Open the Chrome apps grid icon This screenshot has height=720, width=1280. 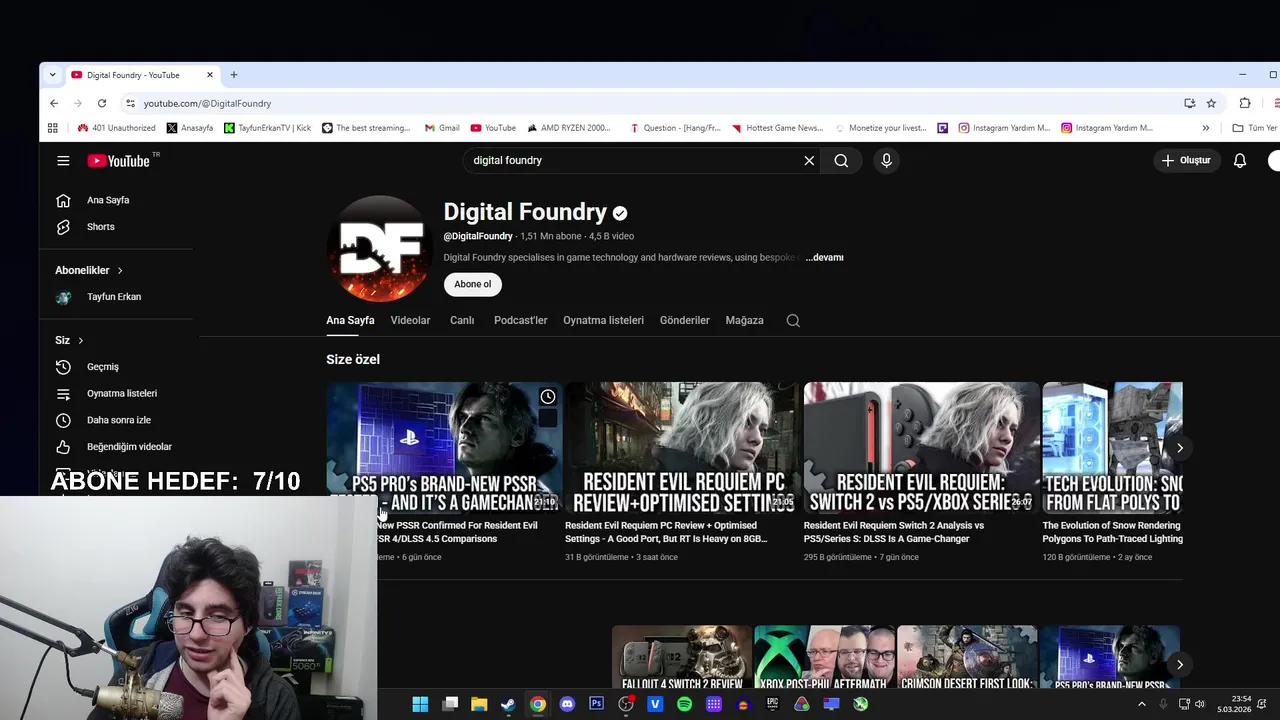point(53,128)
